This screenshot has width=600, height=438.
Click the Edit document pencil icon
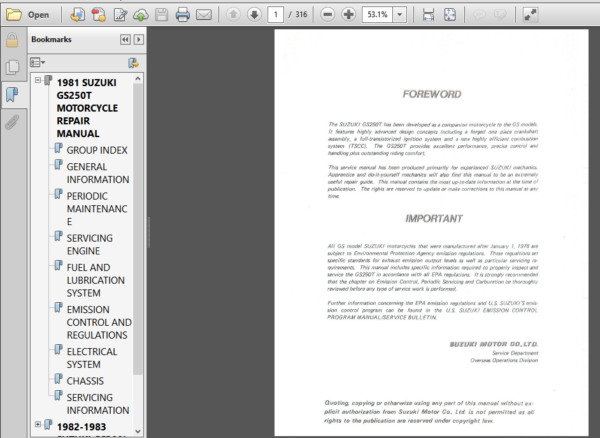(120, 15)
